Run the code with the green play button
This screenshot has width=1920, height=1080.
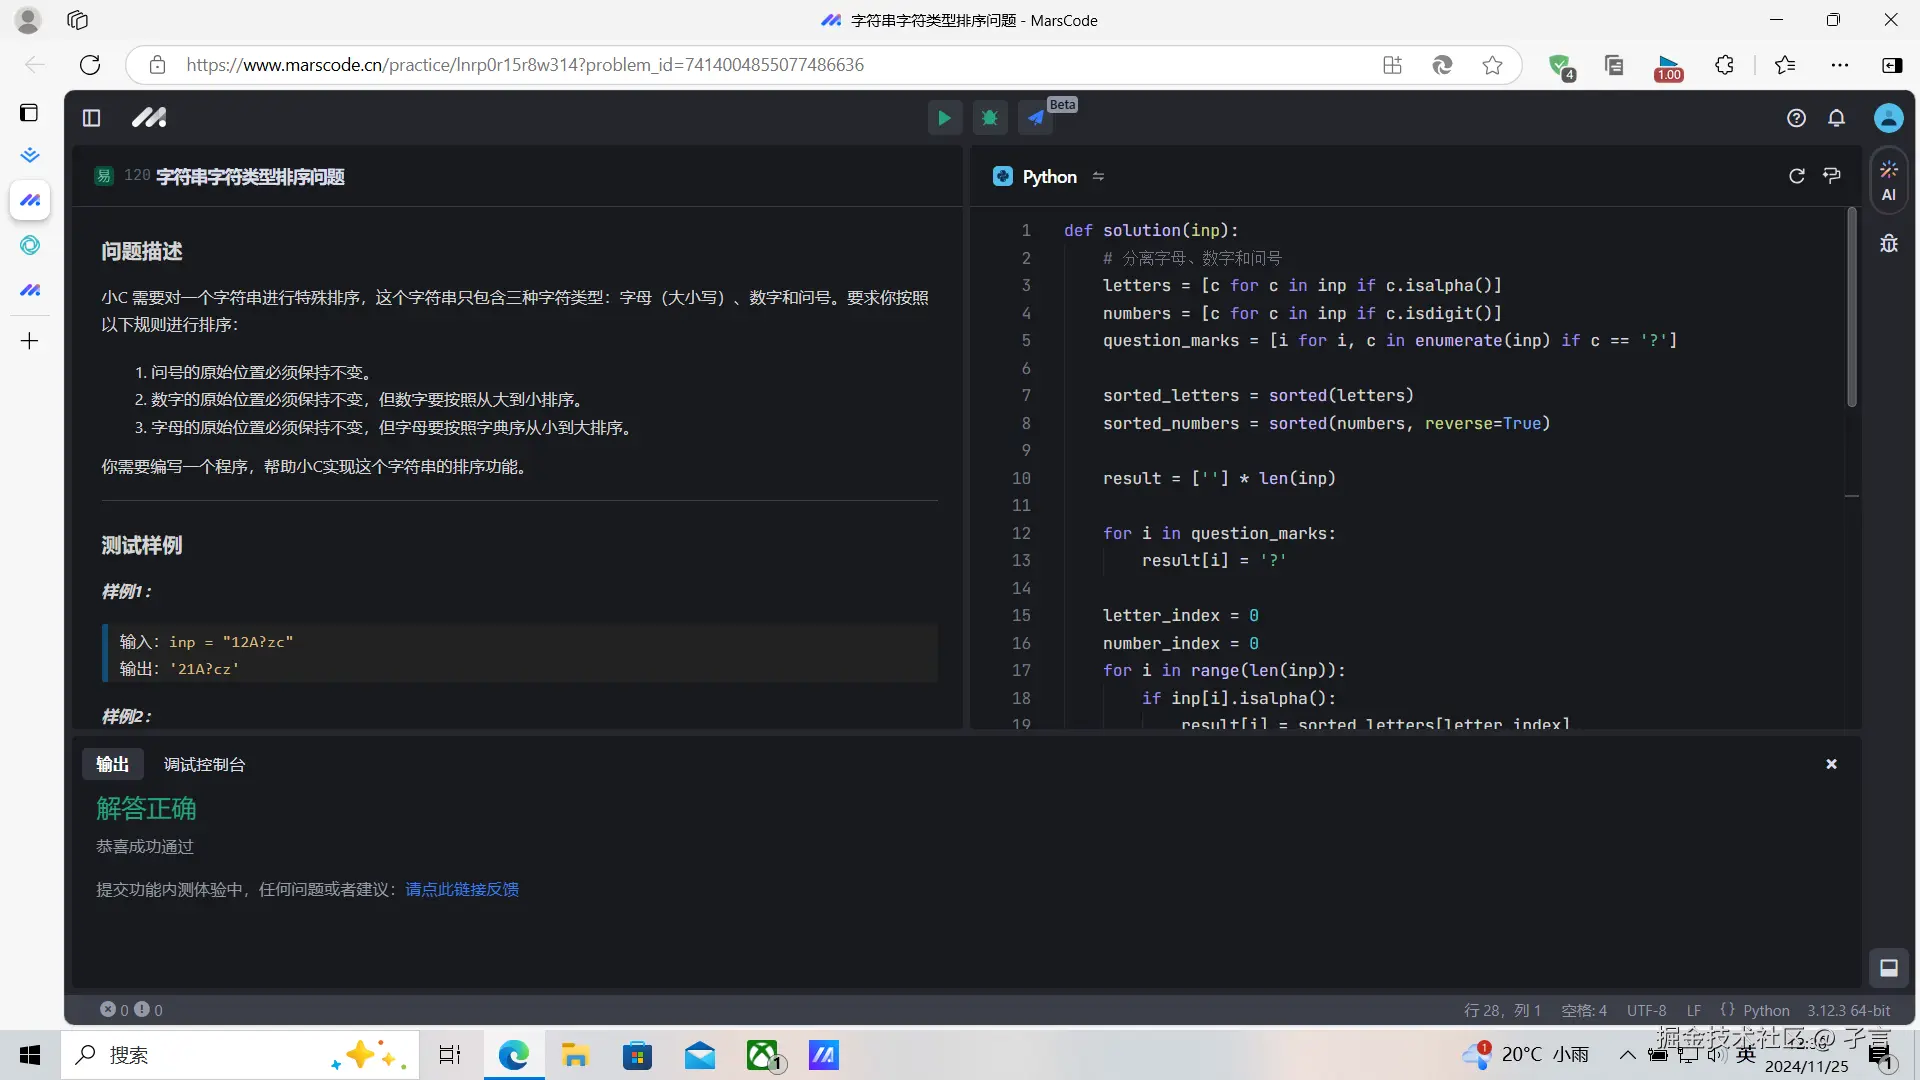tap(943, 118)
